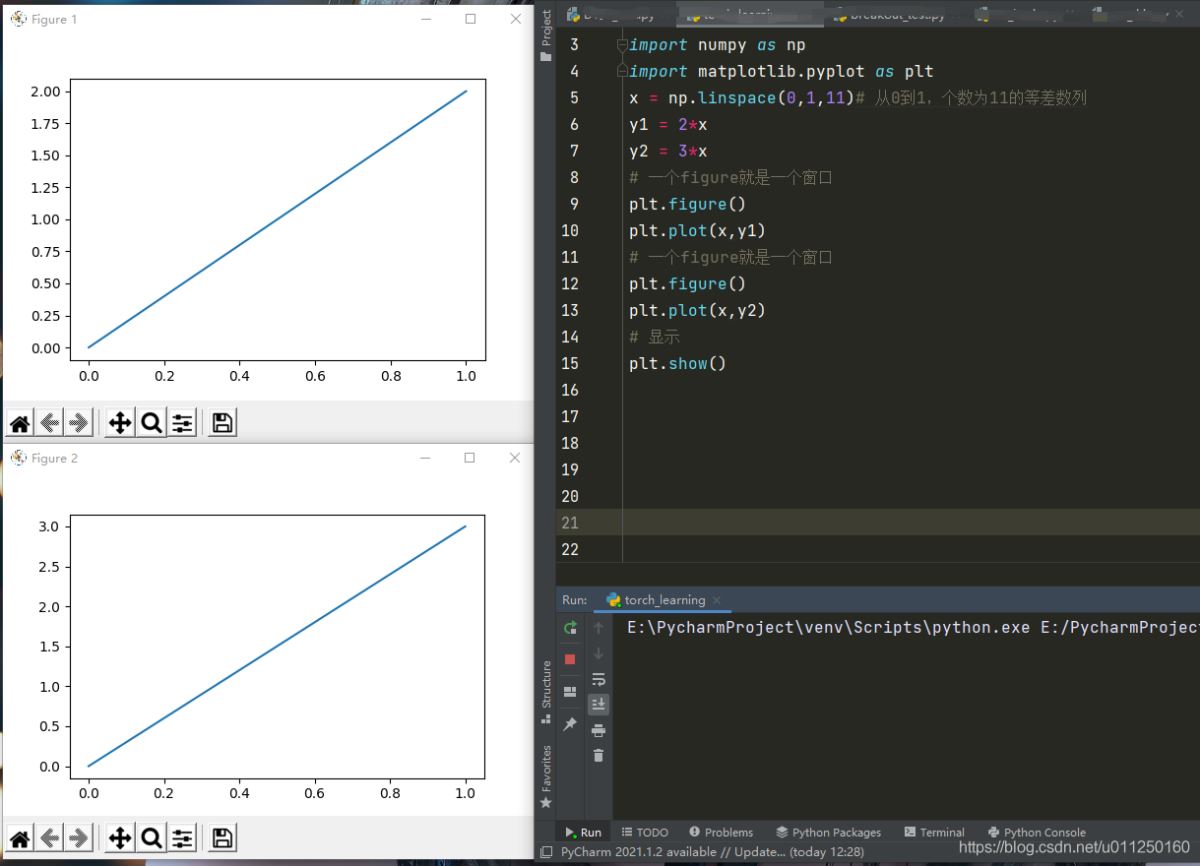Toggle Zoom-to-rectangle tool in Figure 2

[x=151, y=838]
